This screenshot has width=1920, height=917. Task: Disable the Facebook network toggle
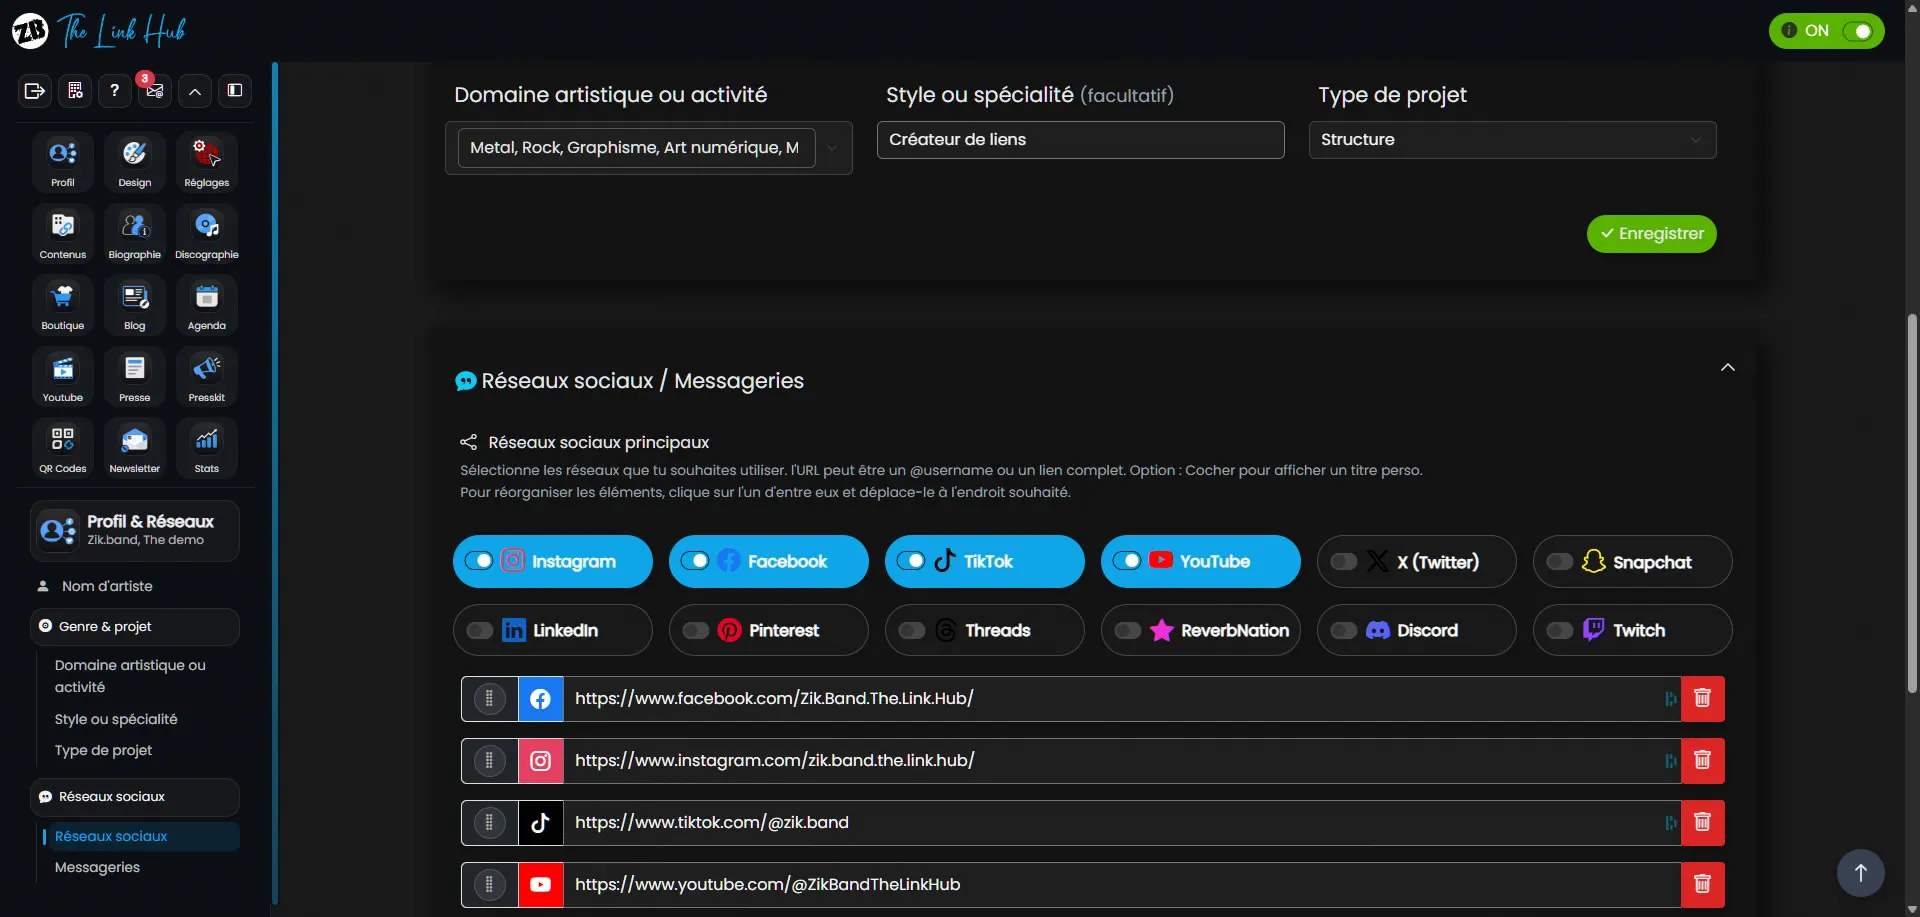coord(695,561)
